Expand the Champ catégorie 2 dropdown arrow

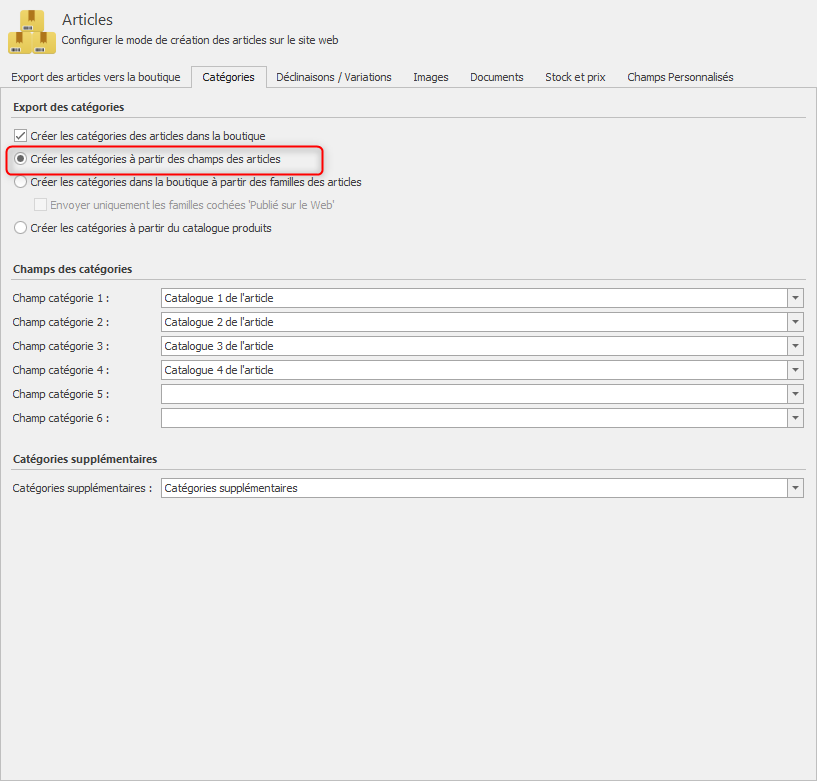(795, 322)
